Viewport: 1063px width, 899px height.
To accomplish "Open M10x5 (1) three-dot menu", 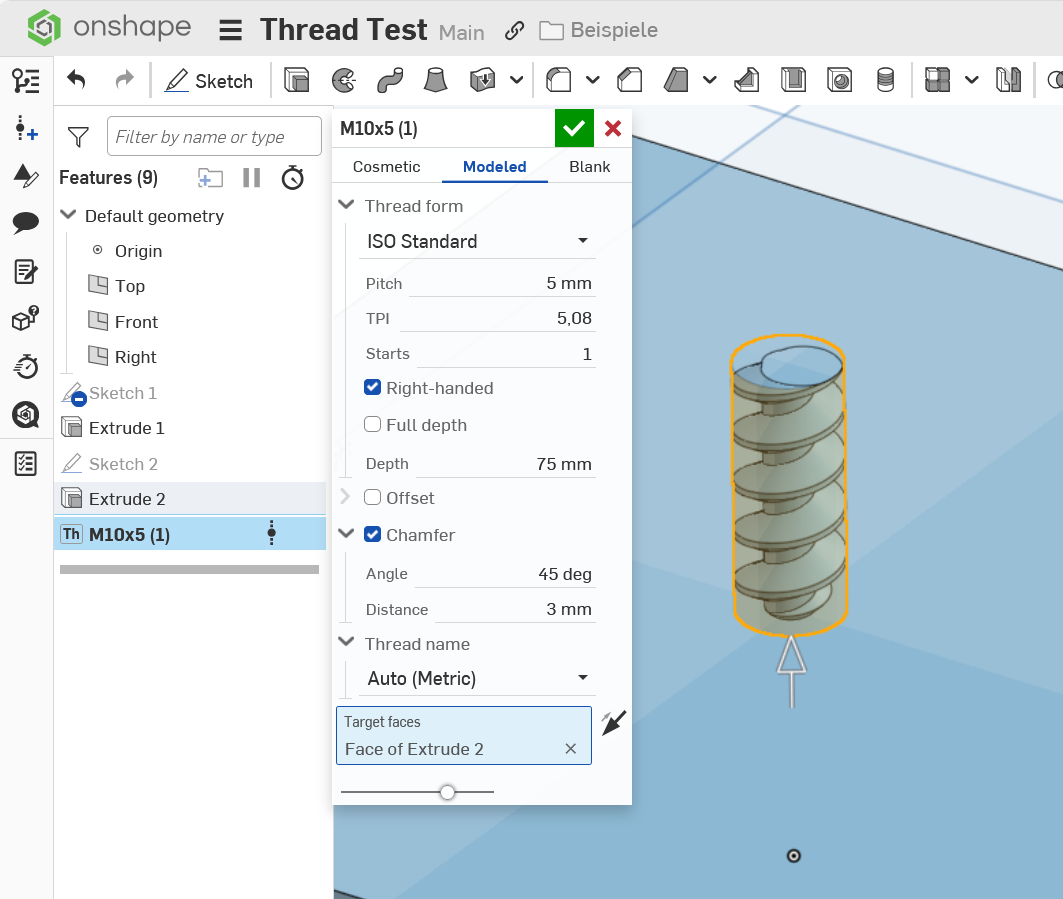I will click(x=272, y=534).
